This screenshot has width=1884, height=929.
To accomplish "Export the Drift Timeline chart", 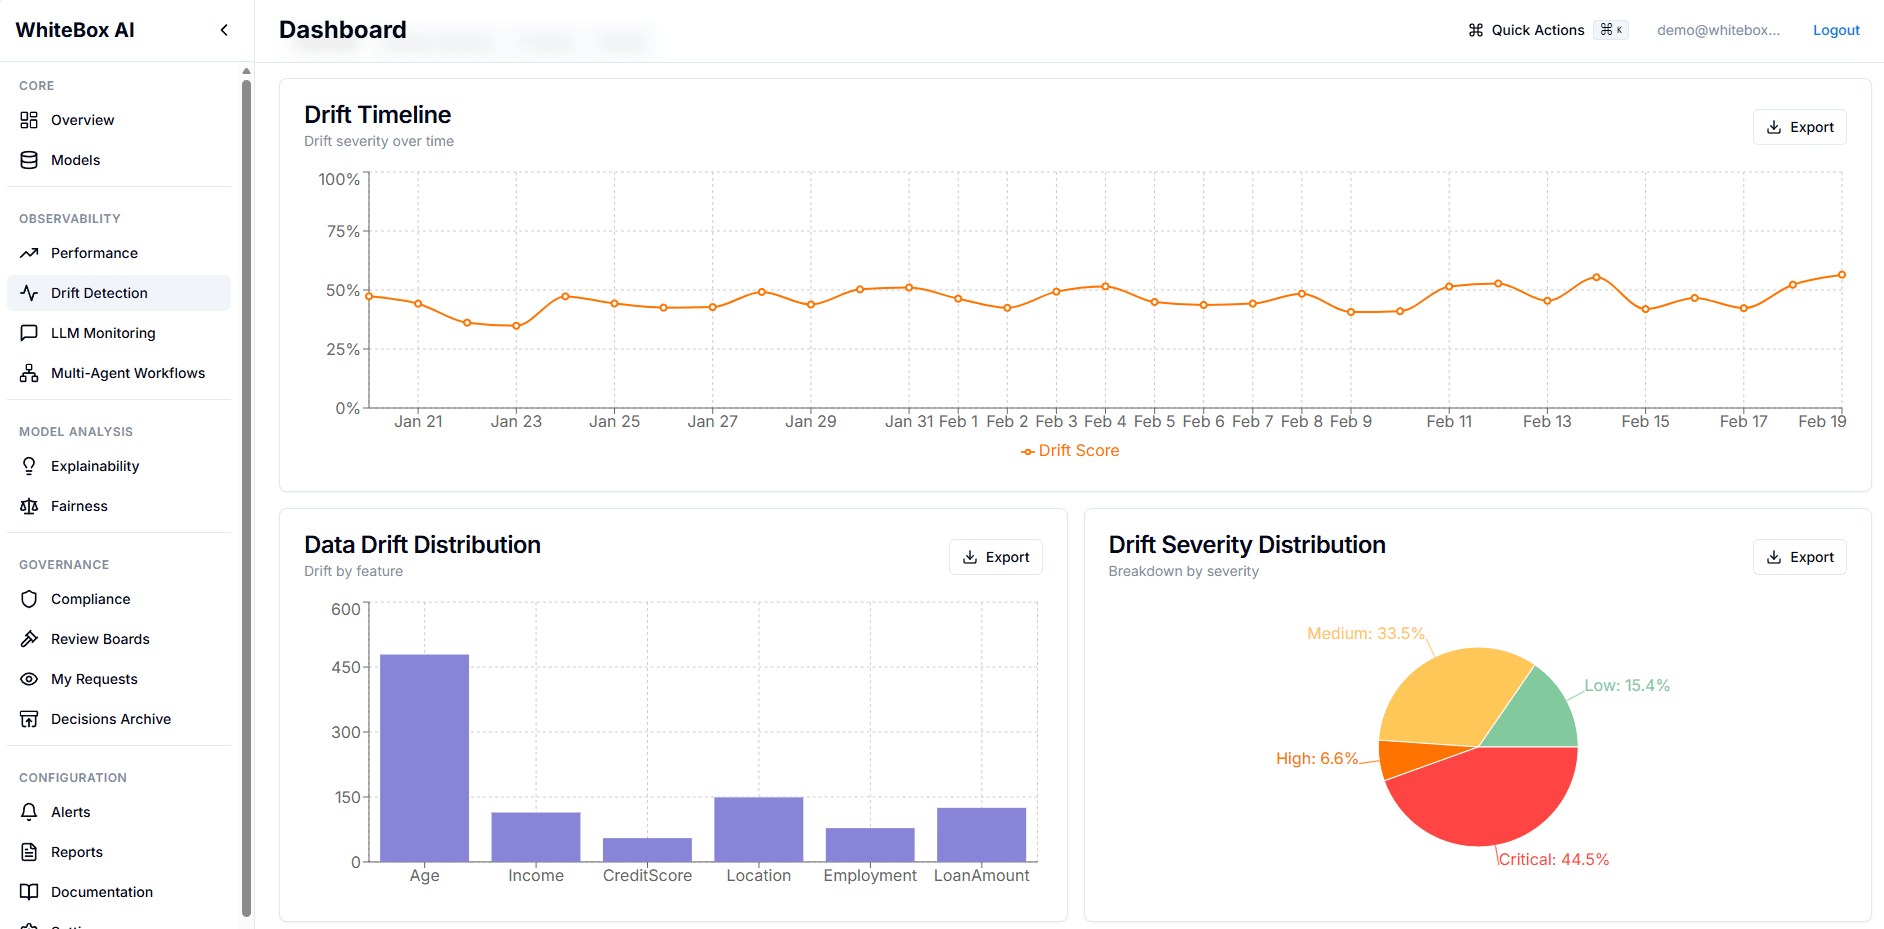I will coord(1799,127).
